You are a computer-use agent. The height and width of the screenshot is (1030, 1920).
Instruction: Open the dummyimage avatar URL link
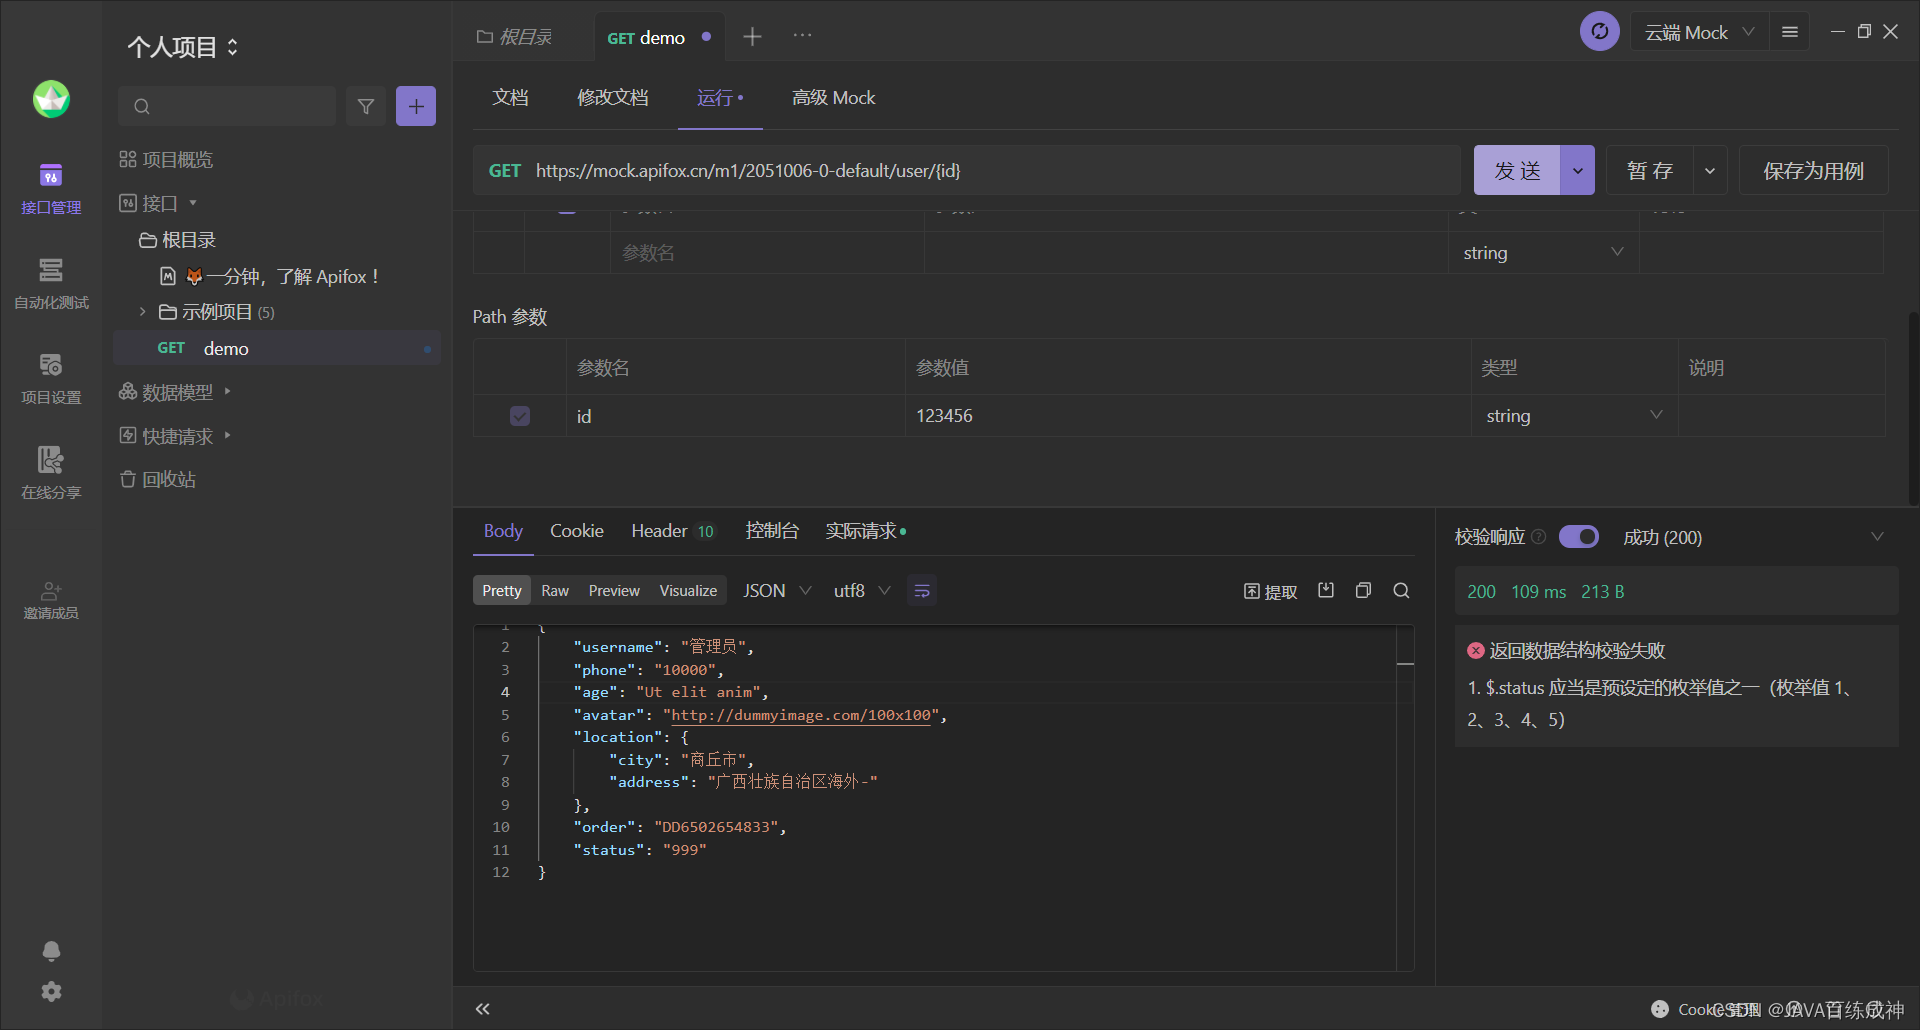click(800, 715)
